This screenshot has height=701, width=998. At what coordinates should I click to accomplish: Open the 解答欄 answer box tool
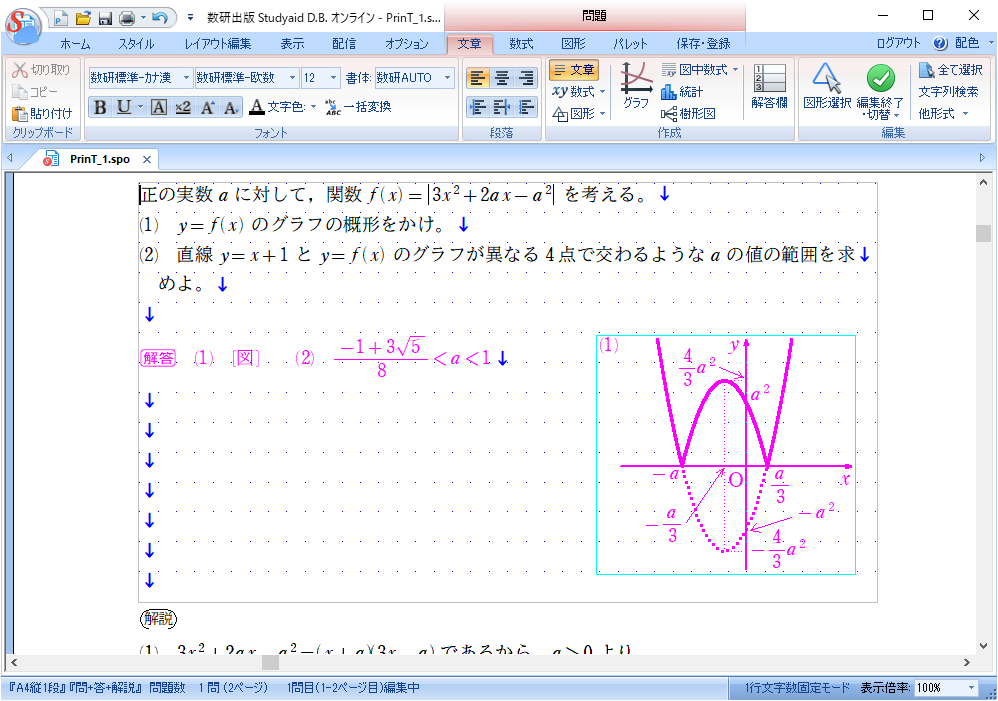pos(769,86)
